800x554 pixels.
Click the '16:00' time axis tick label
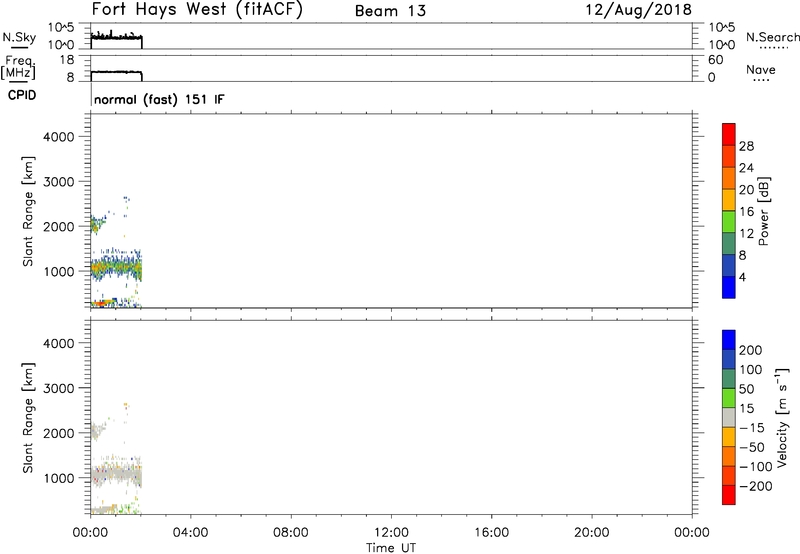point(491,533)
